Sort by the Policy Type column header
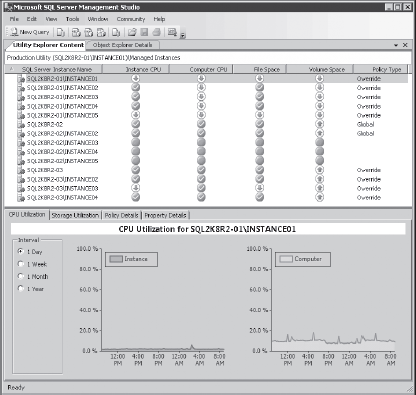 point(380,69)
